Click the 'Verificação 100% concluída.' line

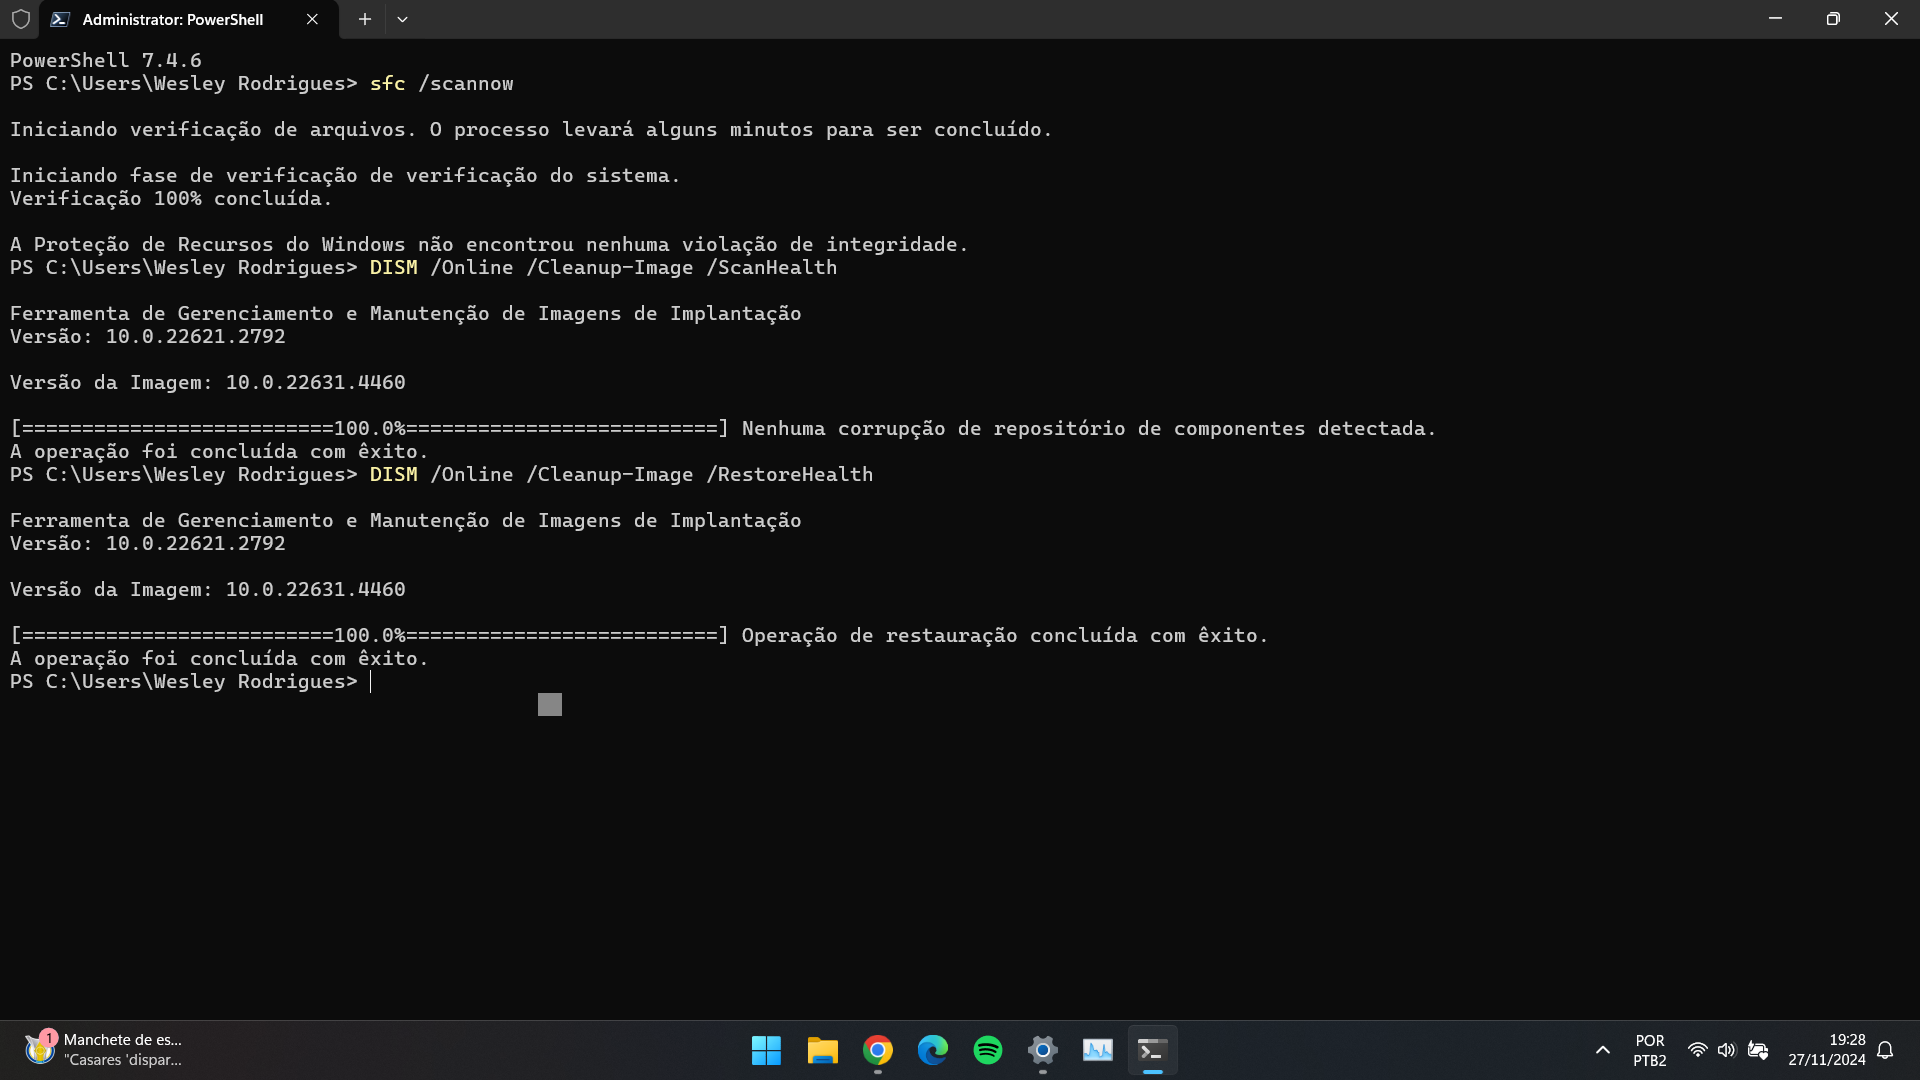171,199
